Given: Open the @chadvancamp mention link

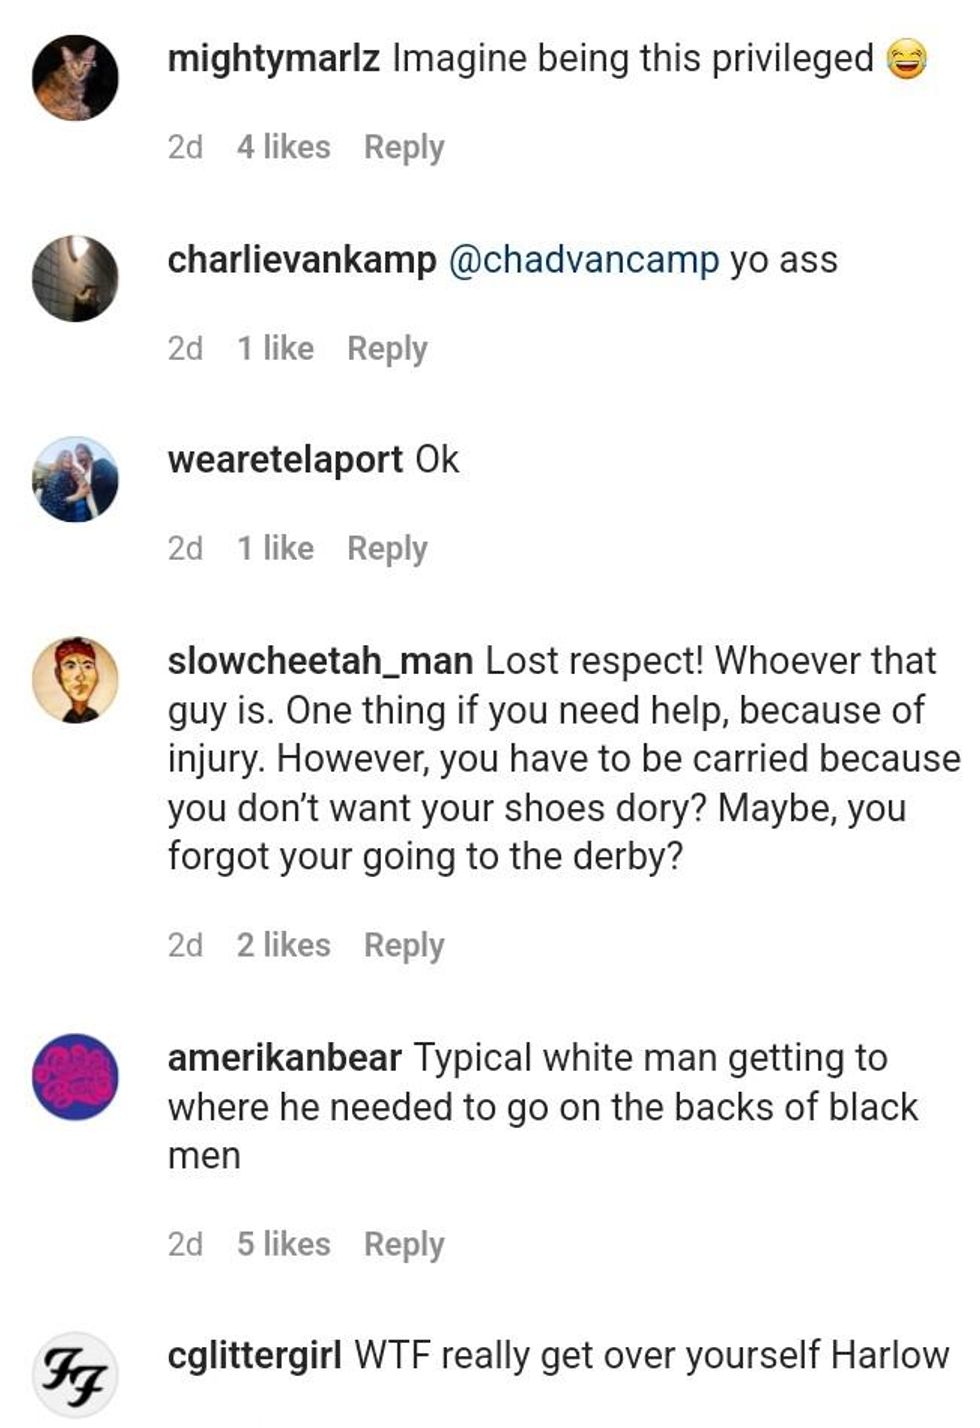Looking at the screenshot, I should coord(583,260).
